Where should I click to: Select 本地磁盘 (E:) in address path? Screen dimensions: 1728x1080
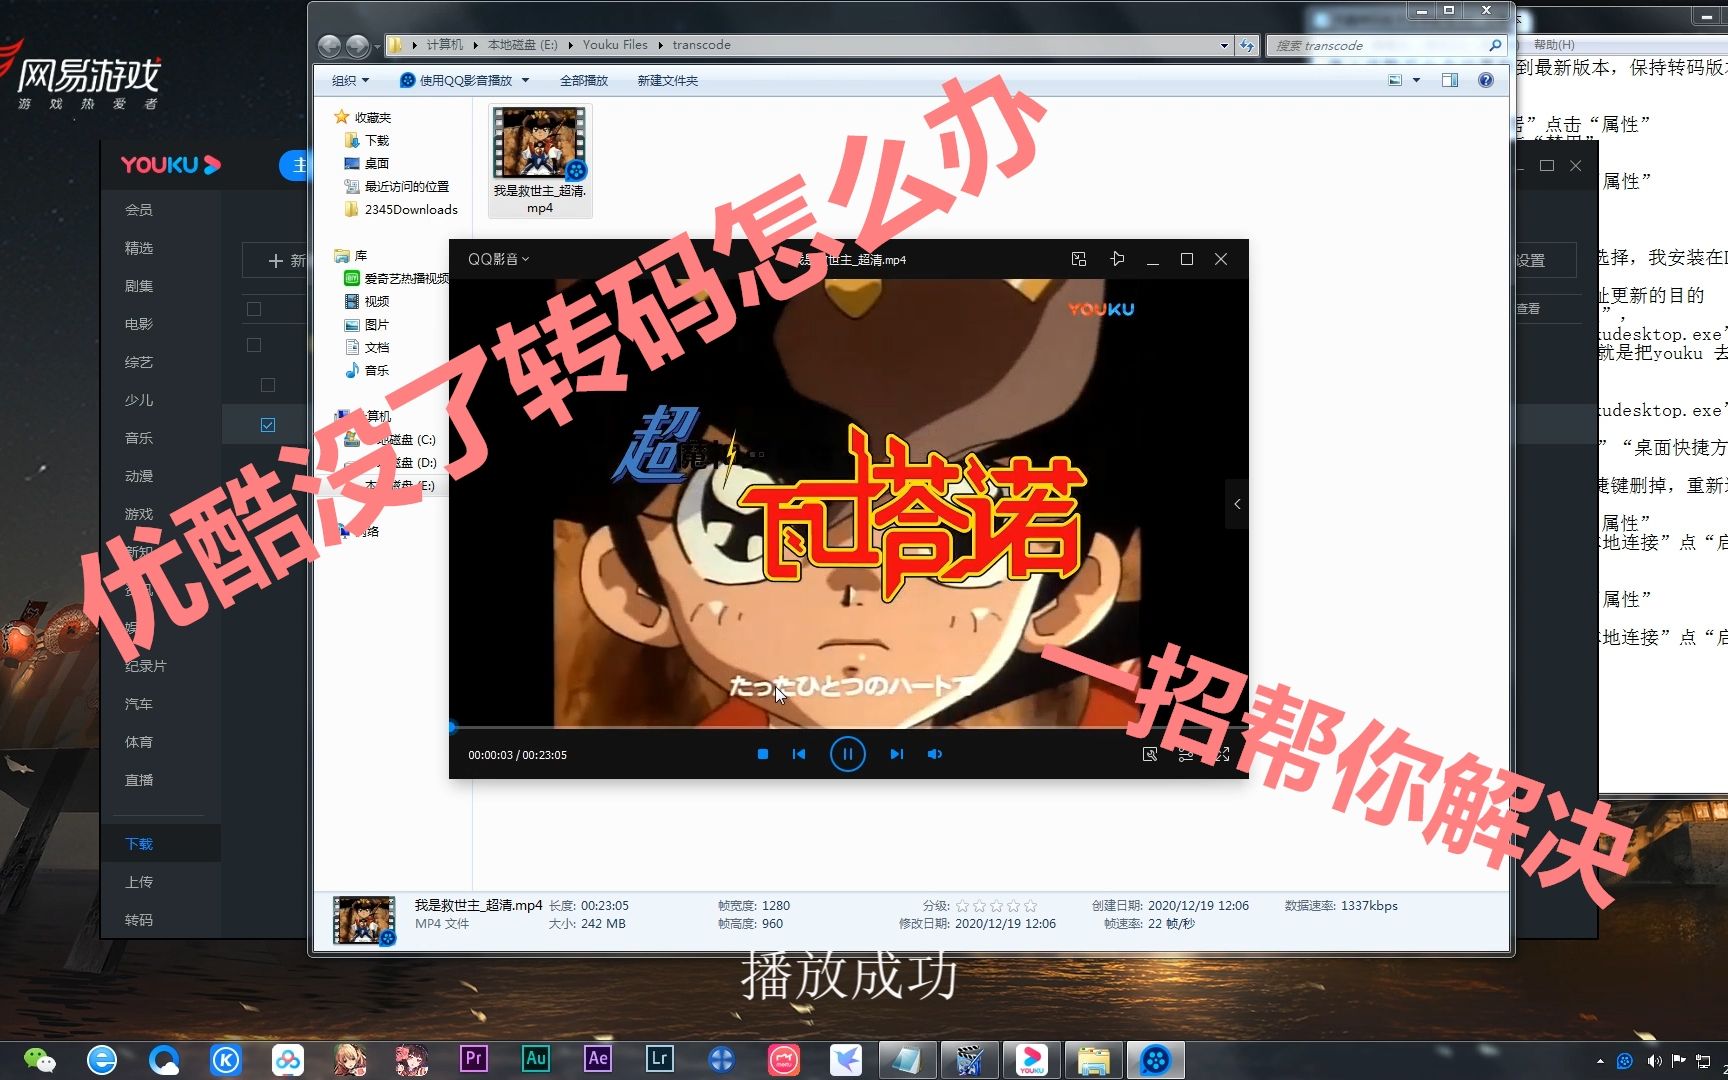tap(522, 45)
